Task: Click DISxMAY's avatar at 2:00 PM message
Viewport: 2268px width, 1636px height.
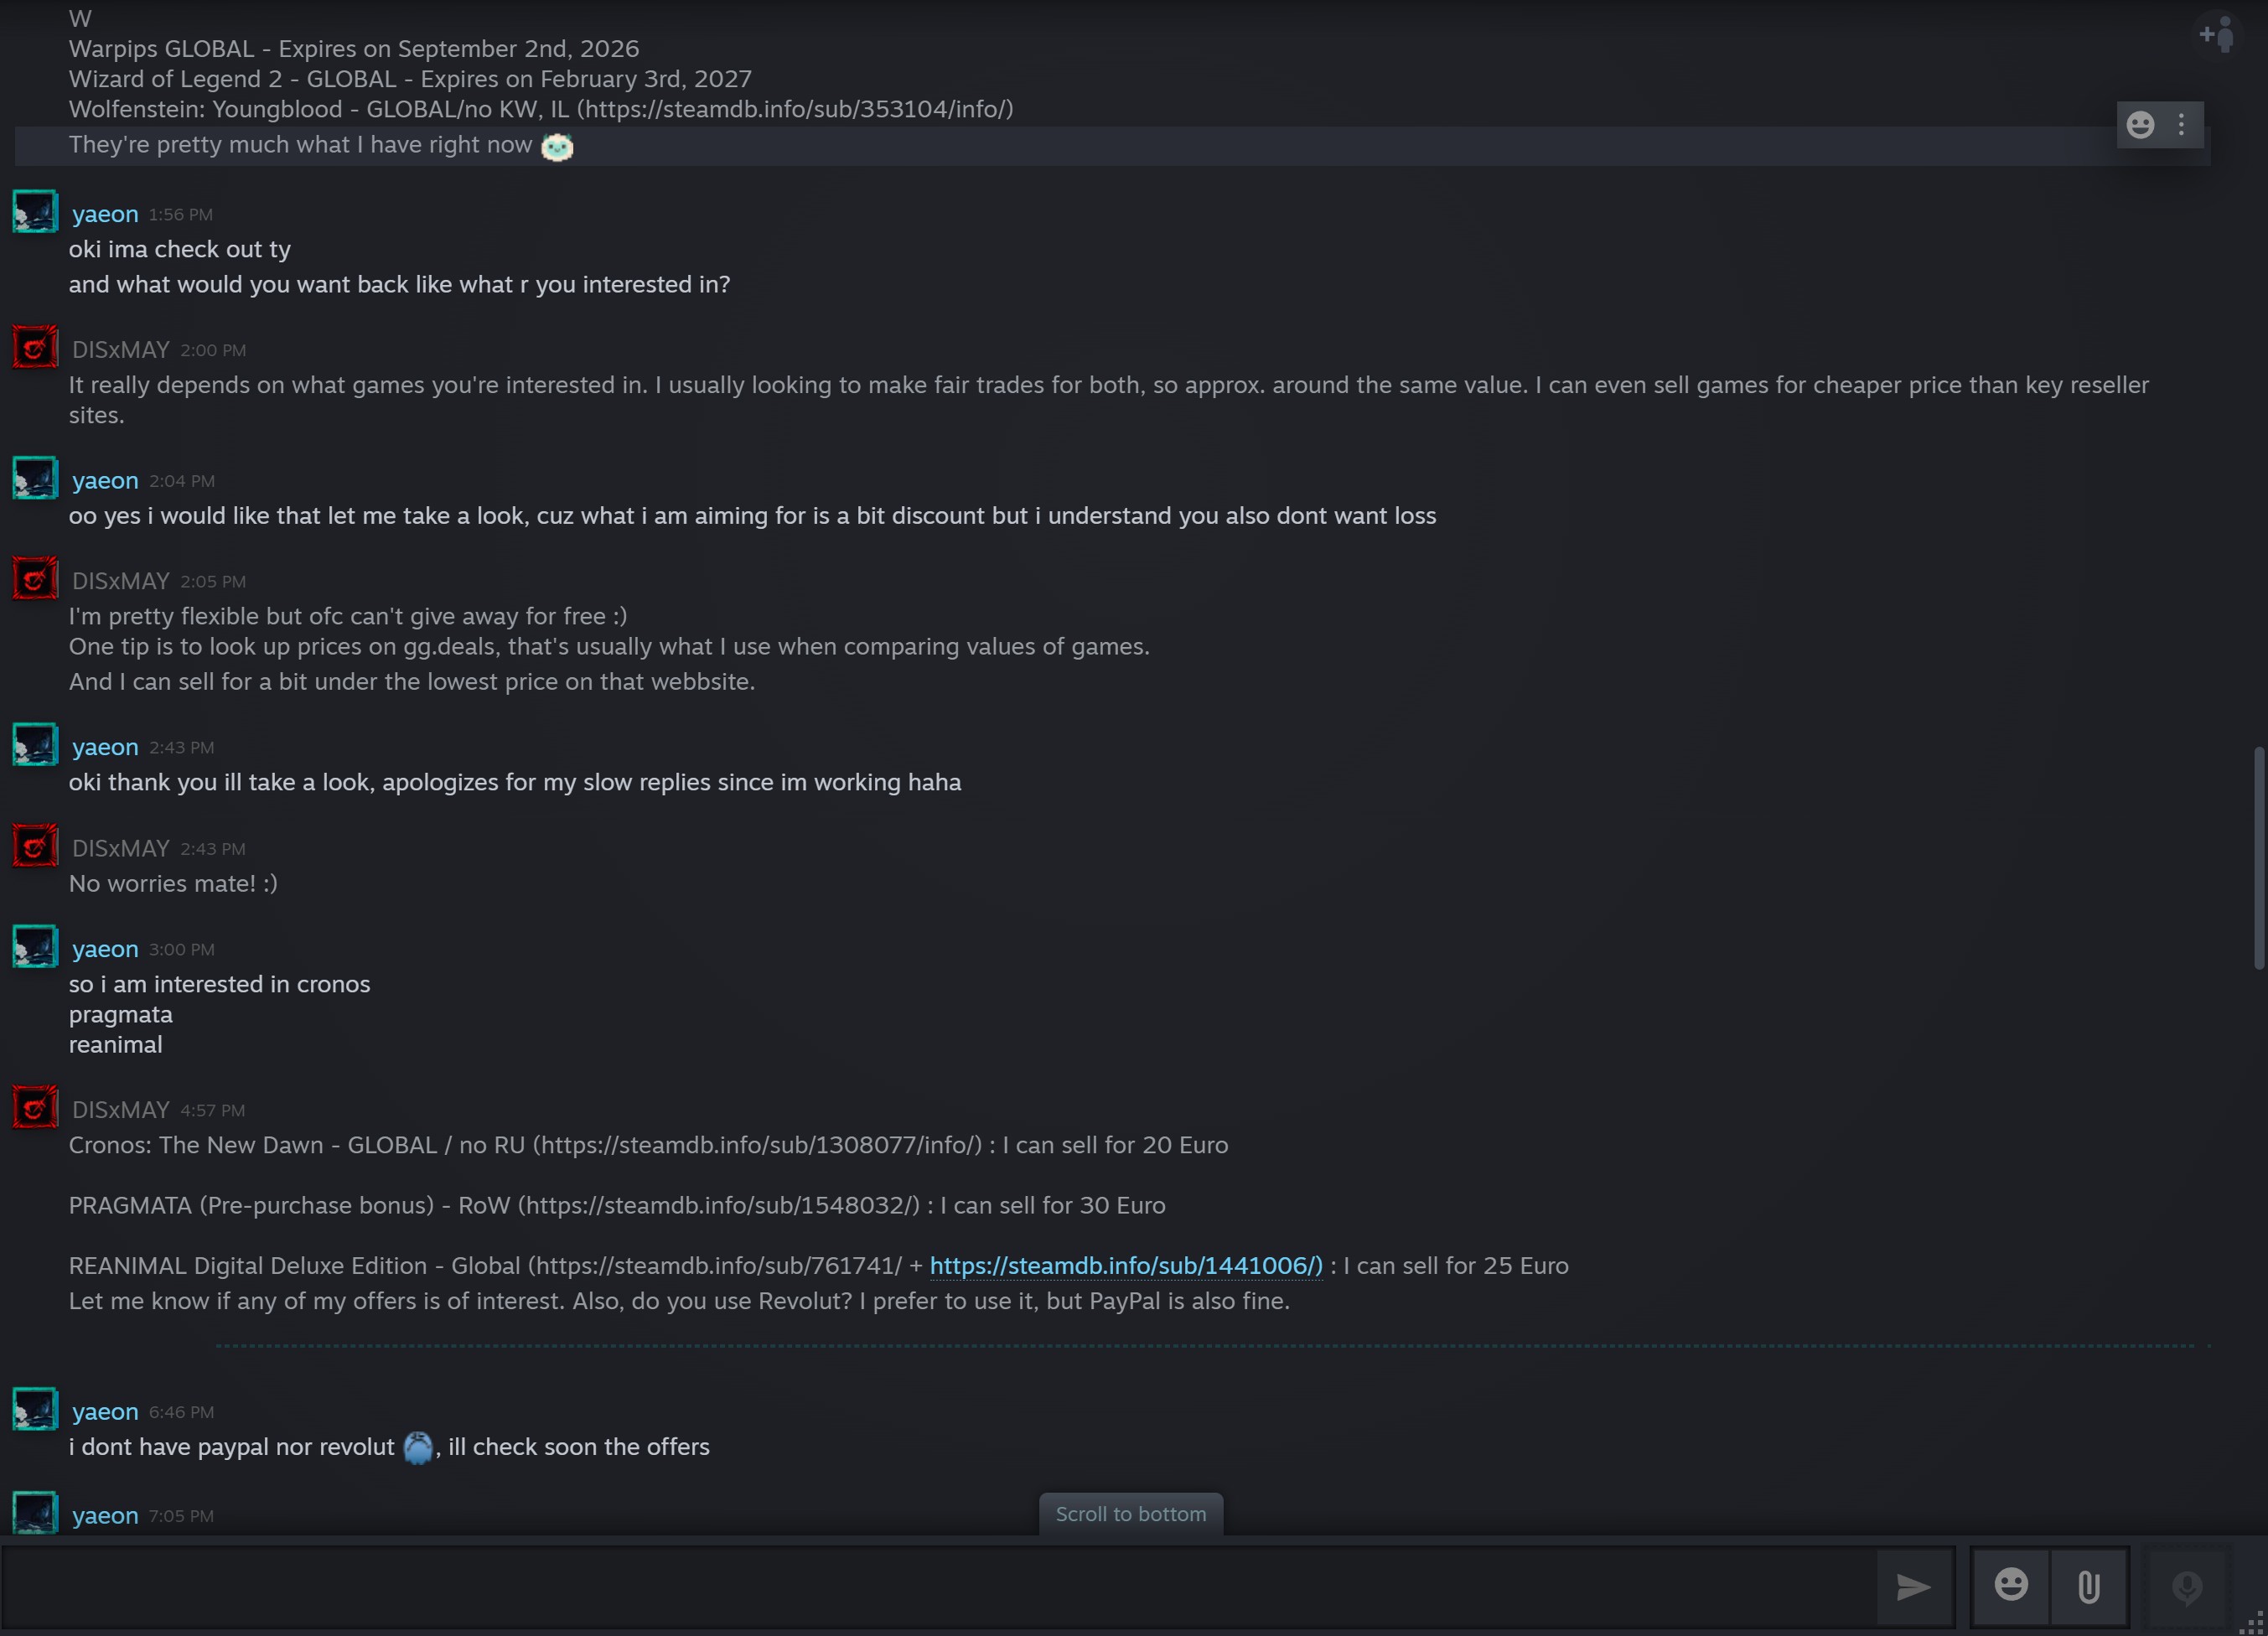Action: (x=35, y=347)
